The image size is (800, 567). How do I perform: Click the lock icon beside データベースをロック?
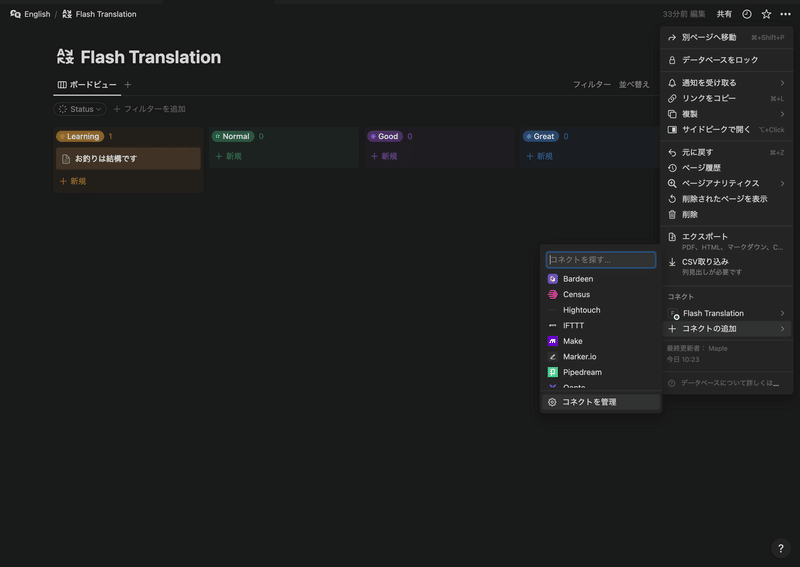[x=672, y=60]
